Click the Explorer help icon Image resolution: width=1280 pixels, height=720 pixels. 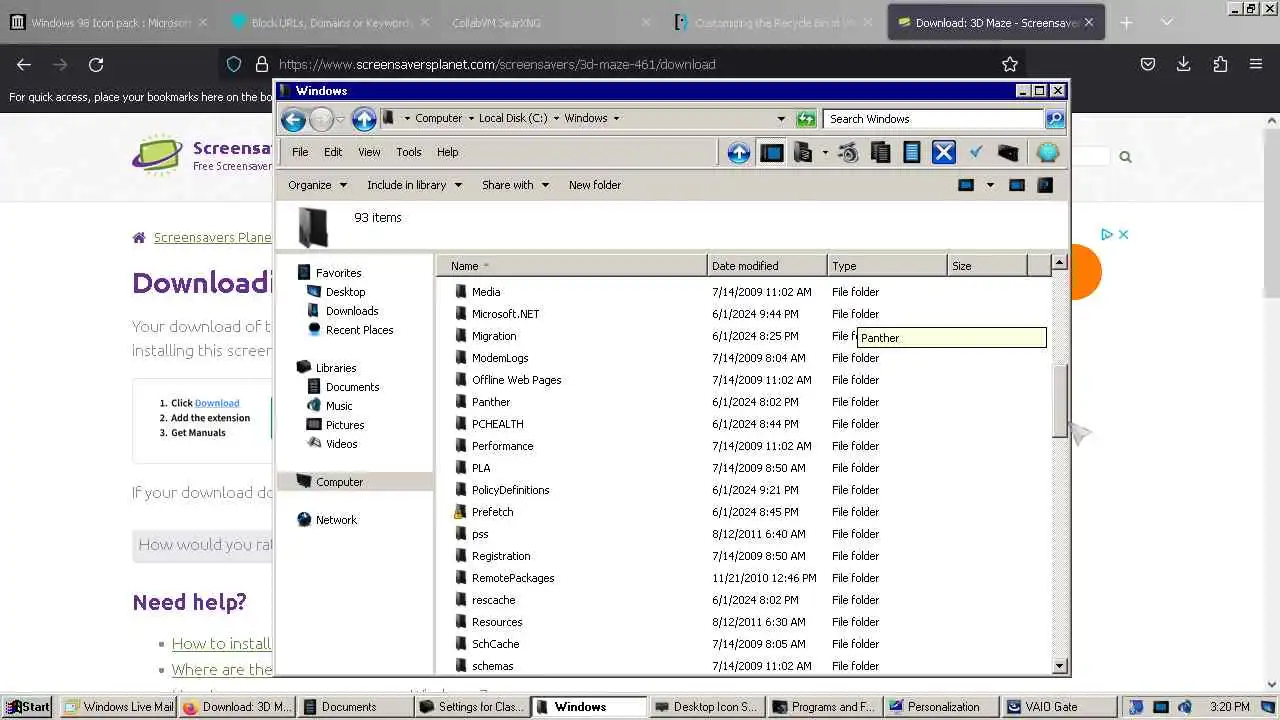click(1045, 185)
